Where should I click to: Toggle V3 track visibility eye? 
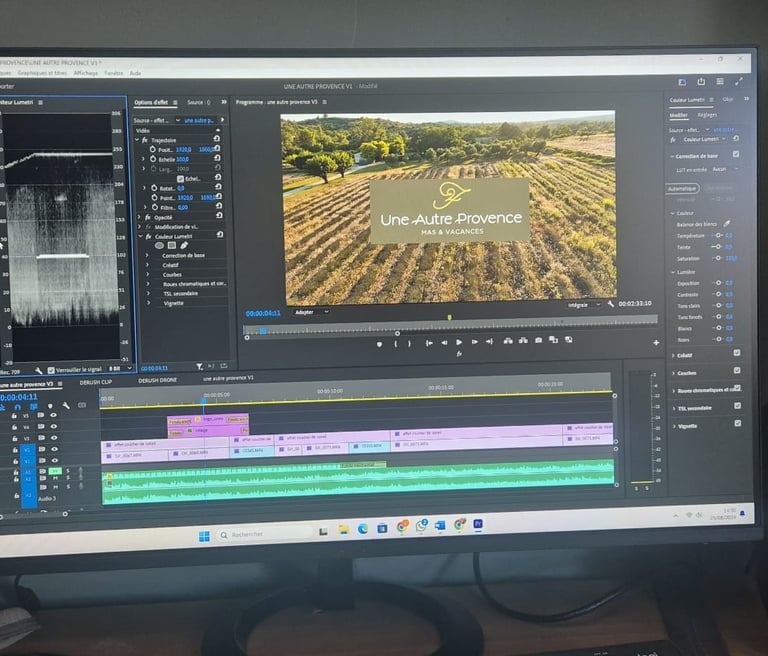click(x=54, y=438)
